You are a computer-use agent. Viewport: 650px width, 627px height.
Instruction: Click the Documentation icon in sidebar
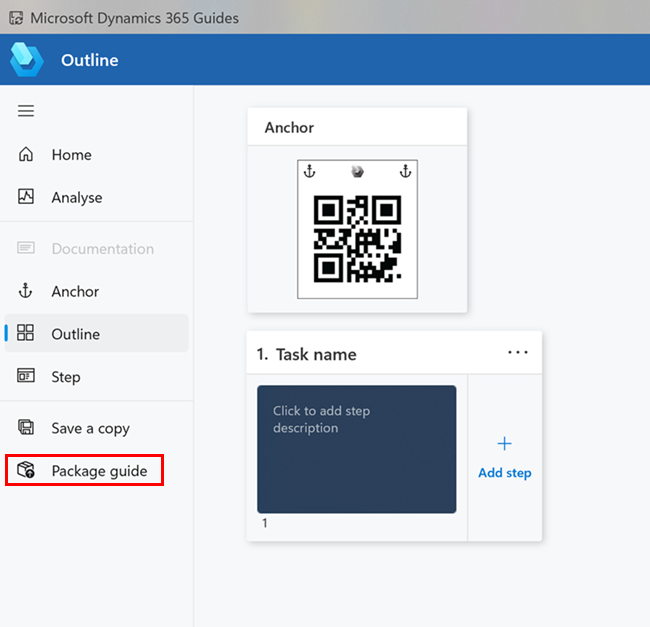pos(26,248)
